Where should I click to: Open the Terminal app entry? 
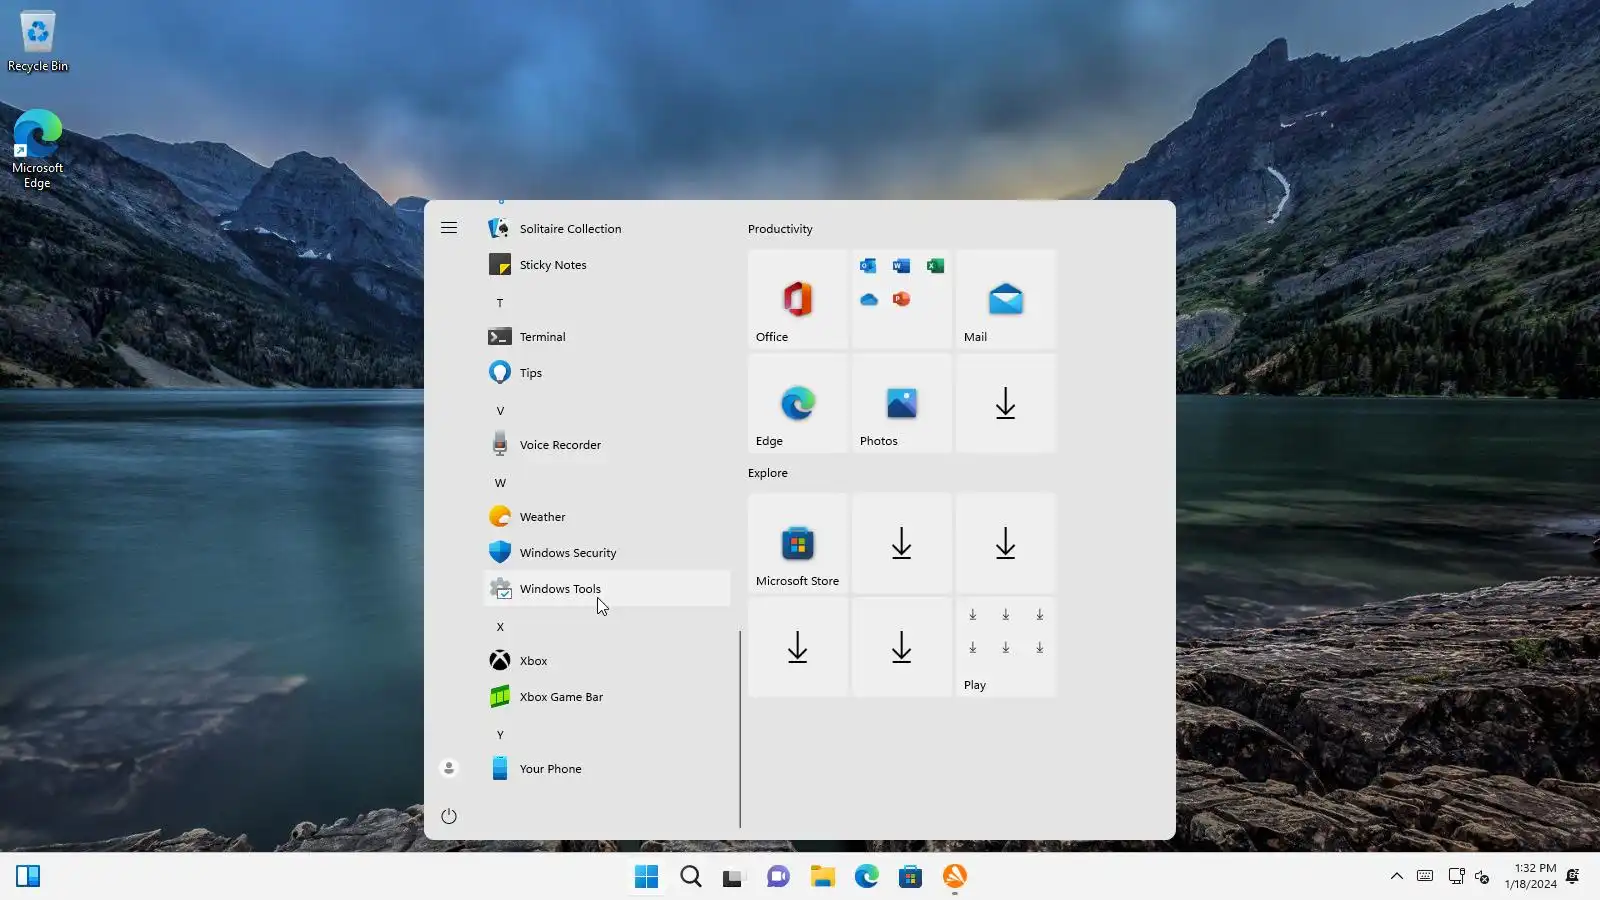click(x=606, y=337)
